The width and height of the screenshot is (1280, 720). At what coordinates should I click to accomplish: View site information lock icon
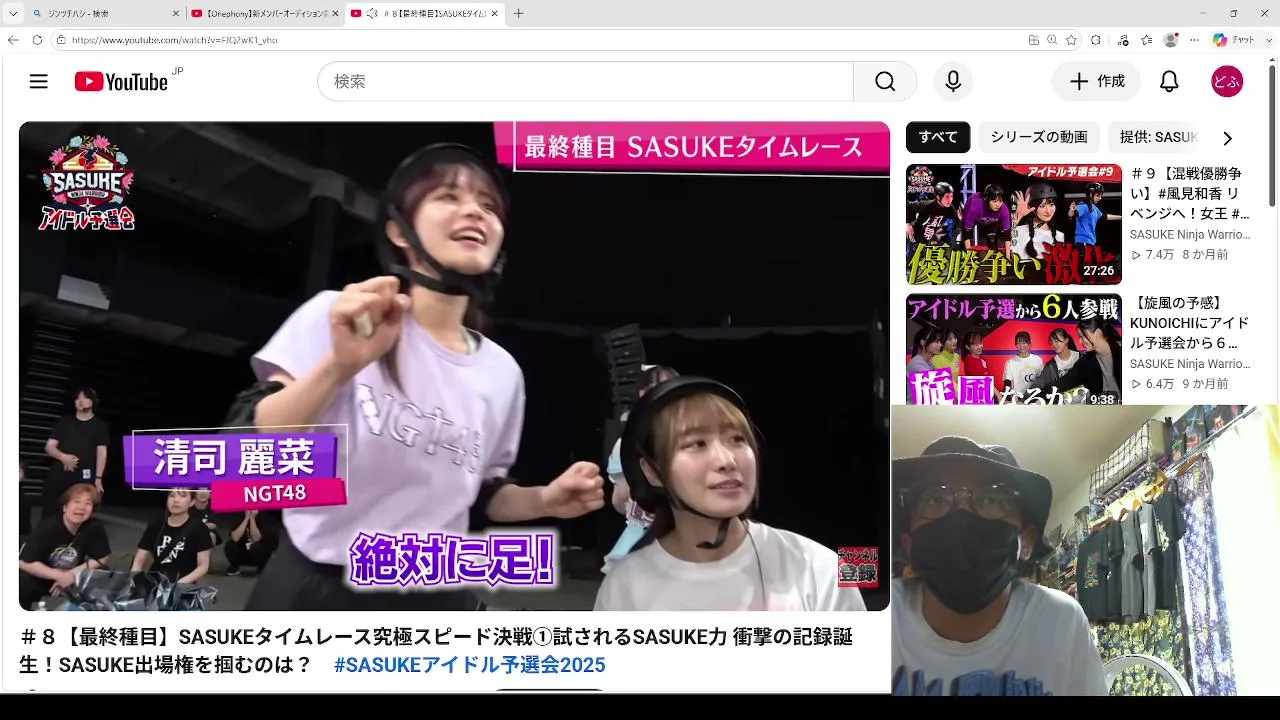61,40
